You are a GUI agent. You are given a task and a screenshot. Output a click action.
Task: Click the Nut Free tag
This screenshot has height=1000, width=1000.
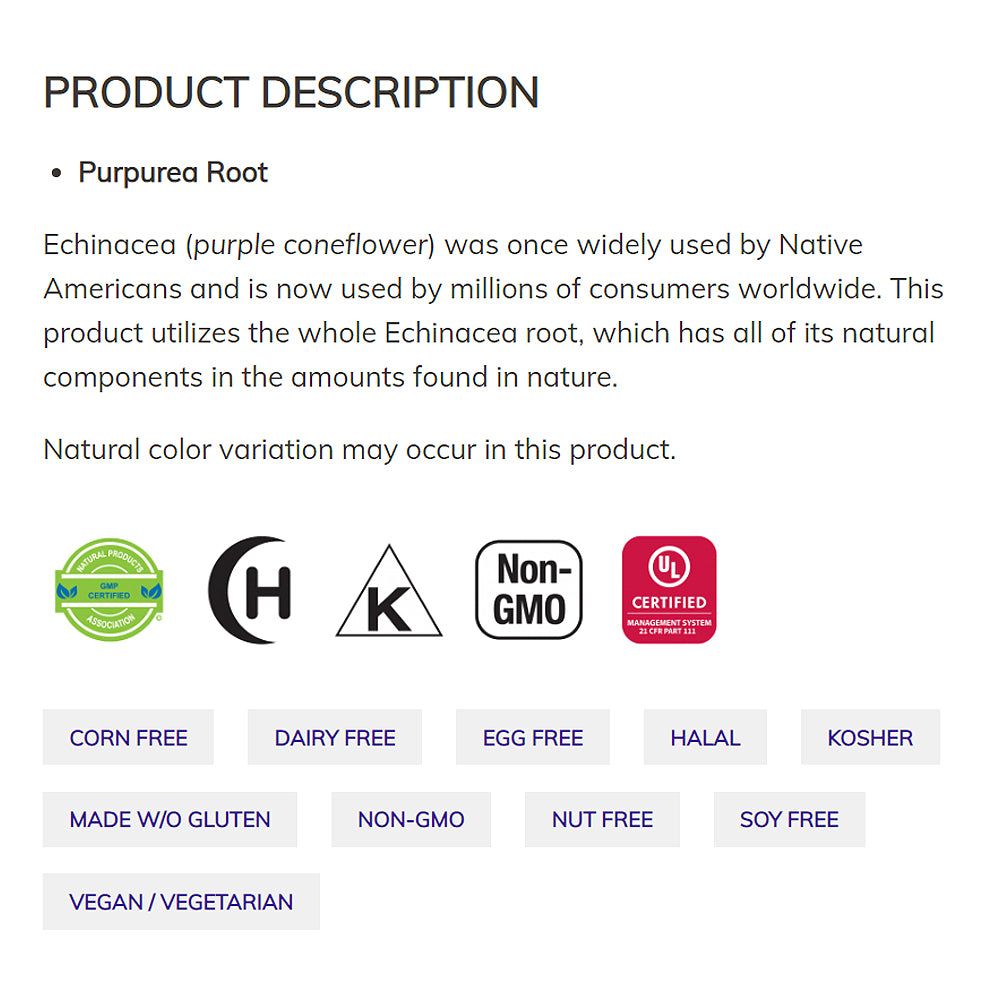[602, 820]
